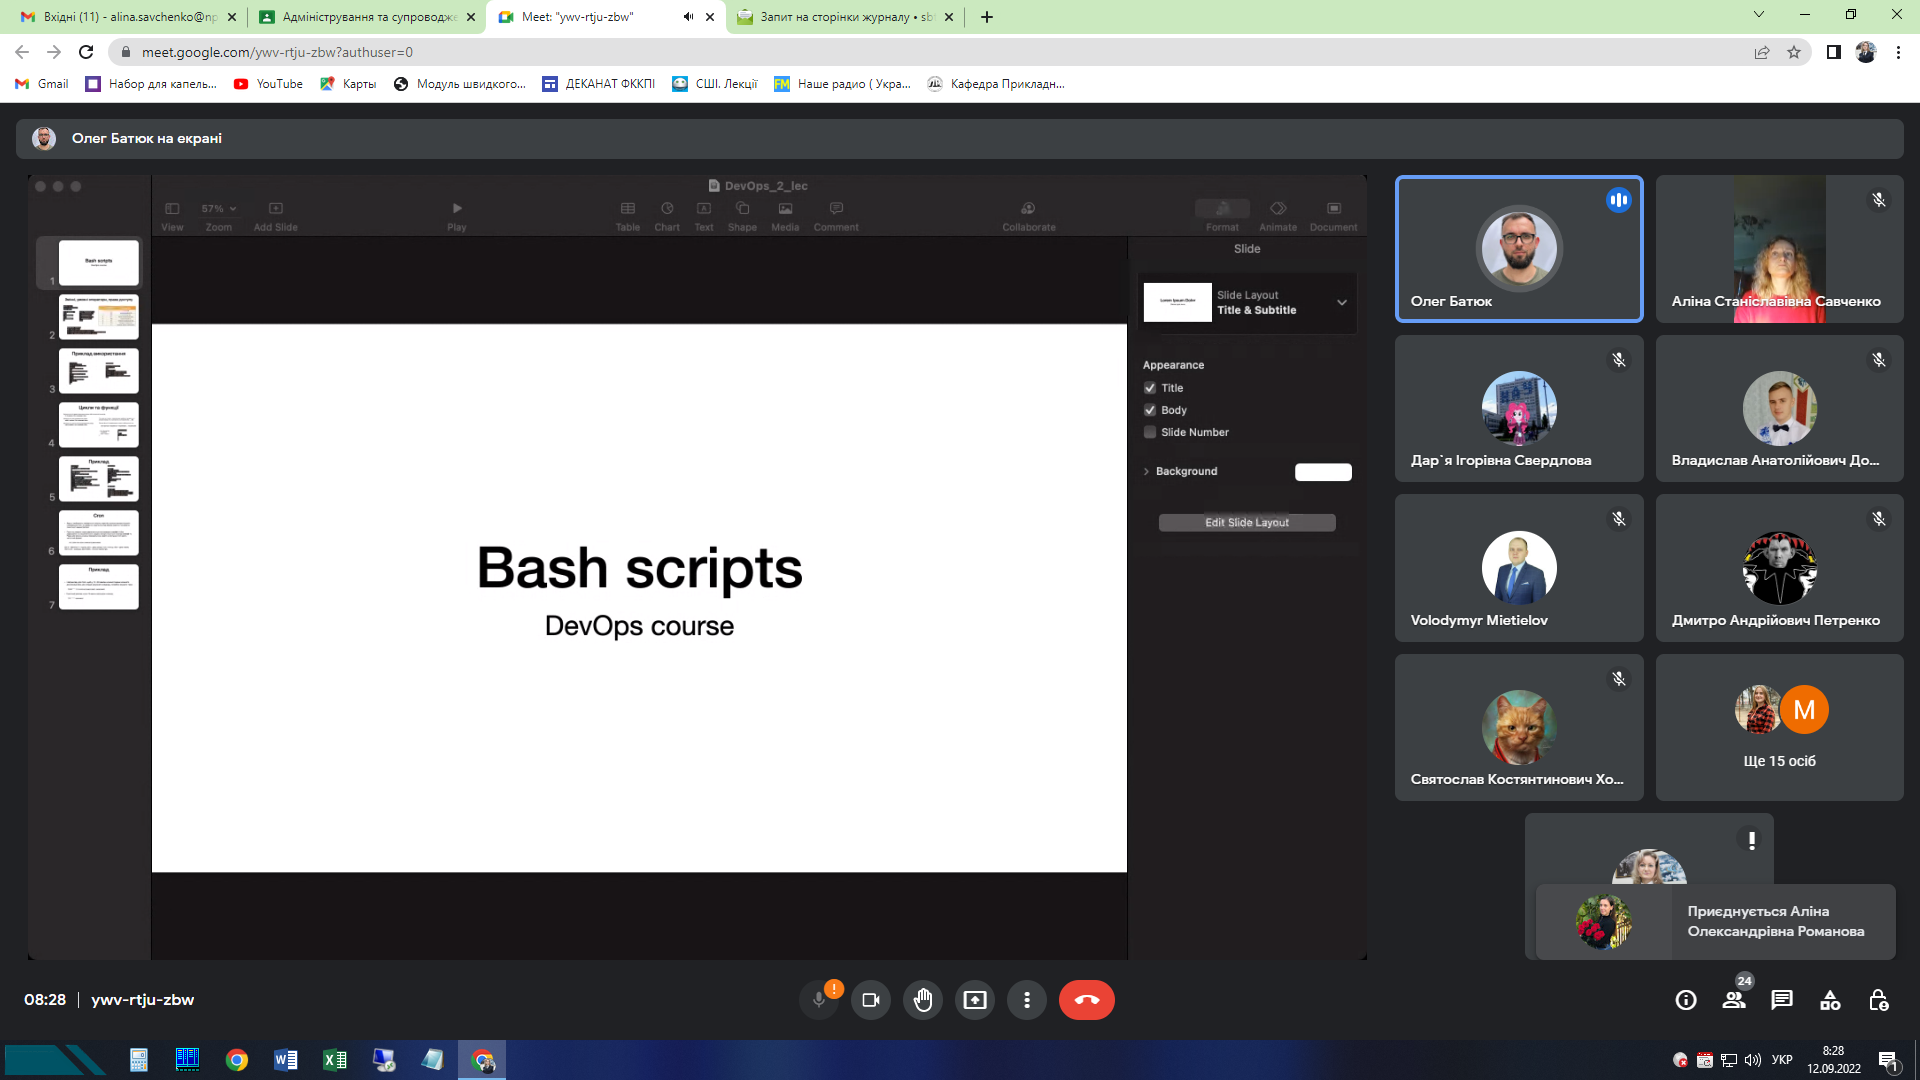The image size is (1920, 1080).
Task: Go back in browser history
Action: (x=22, y=52)
